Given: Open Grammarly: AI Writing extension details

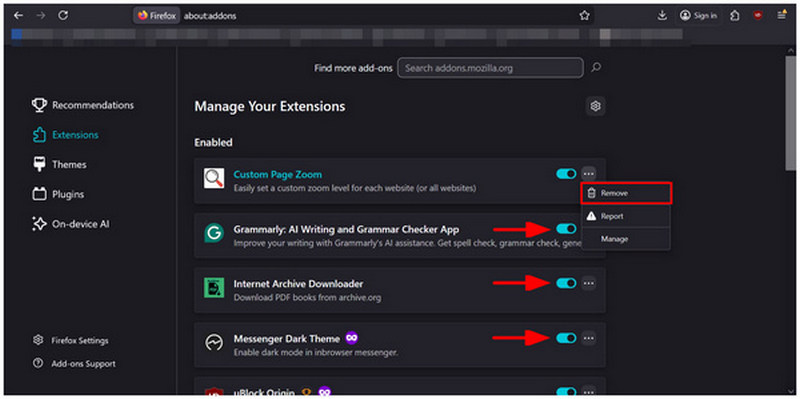Looking at the screenshot, I should [346, 229].
